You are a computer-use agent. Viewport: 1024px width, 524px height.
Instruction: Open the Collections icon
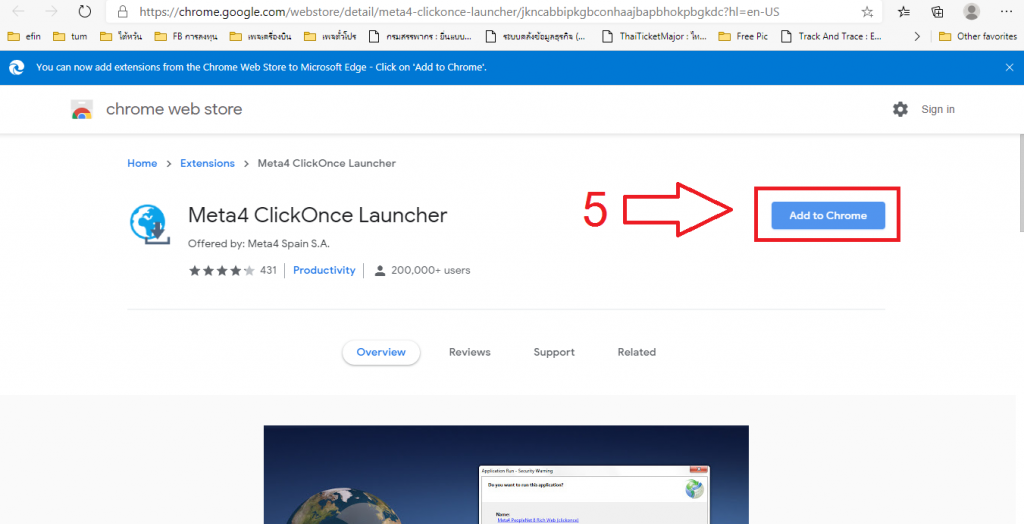tap(937, 12)
